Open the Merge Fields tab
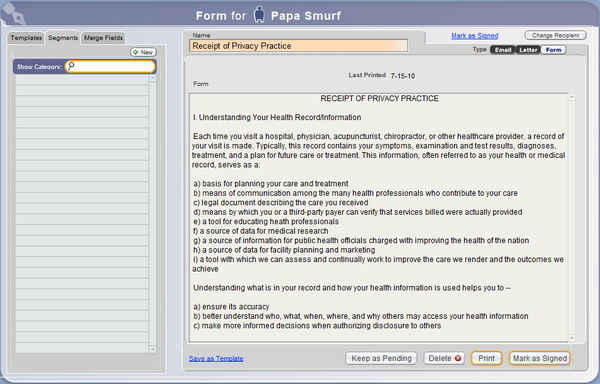The height and width of the screenshot is (384, 600). [x=103, y=38]
